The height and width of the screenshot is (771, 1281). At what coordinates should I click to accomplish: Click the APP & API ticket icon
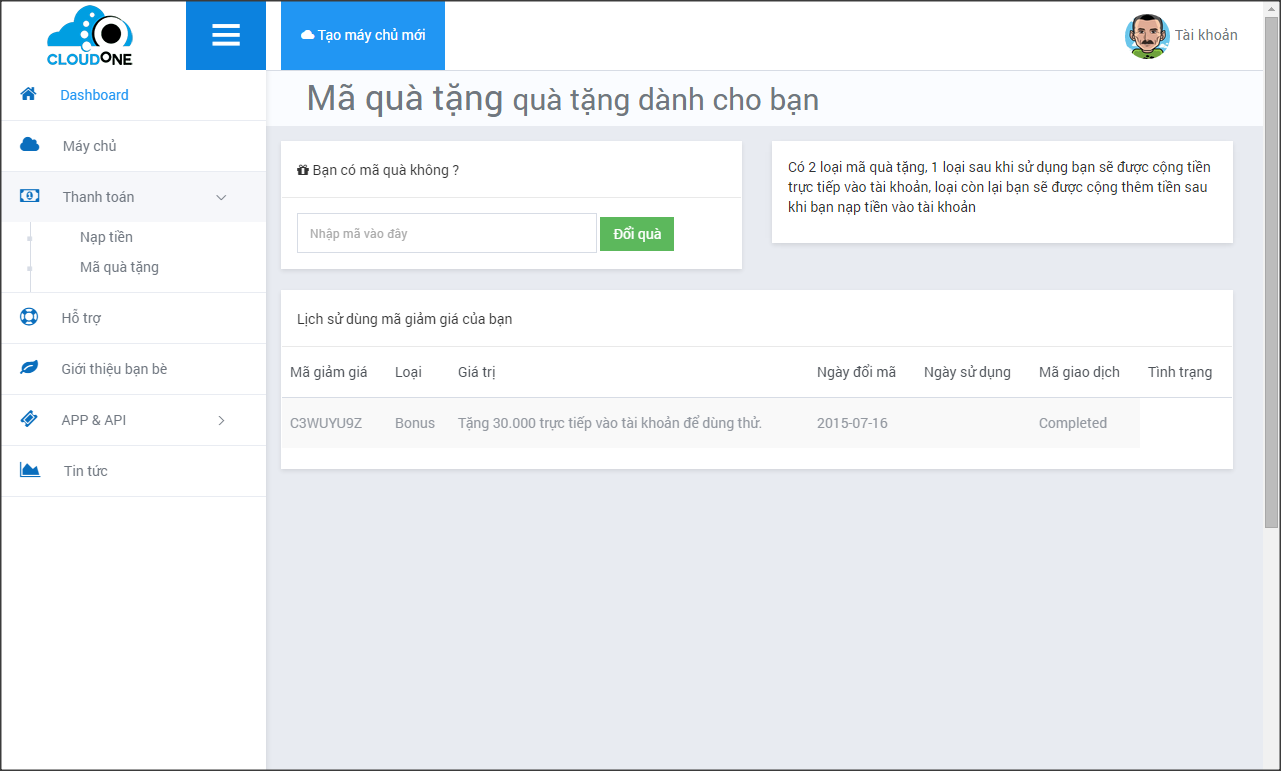click(29, 419)
